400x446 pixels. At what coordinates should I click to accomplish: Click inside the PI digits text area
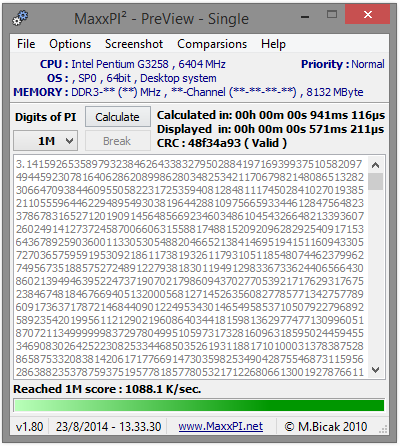pos(190,267)
